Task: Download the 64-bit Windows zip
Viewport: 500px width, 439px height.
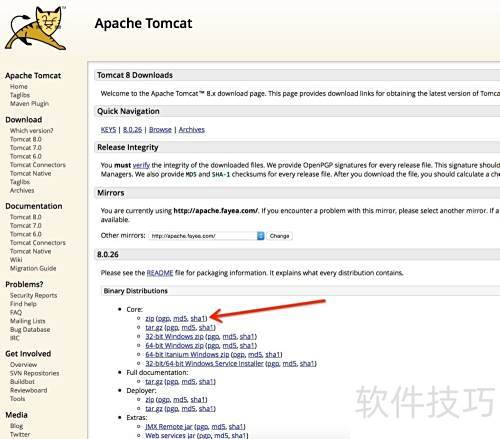Action: point(174,346)
